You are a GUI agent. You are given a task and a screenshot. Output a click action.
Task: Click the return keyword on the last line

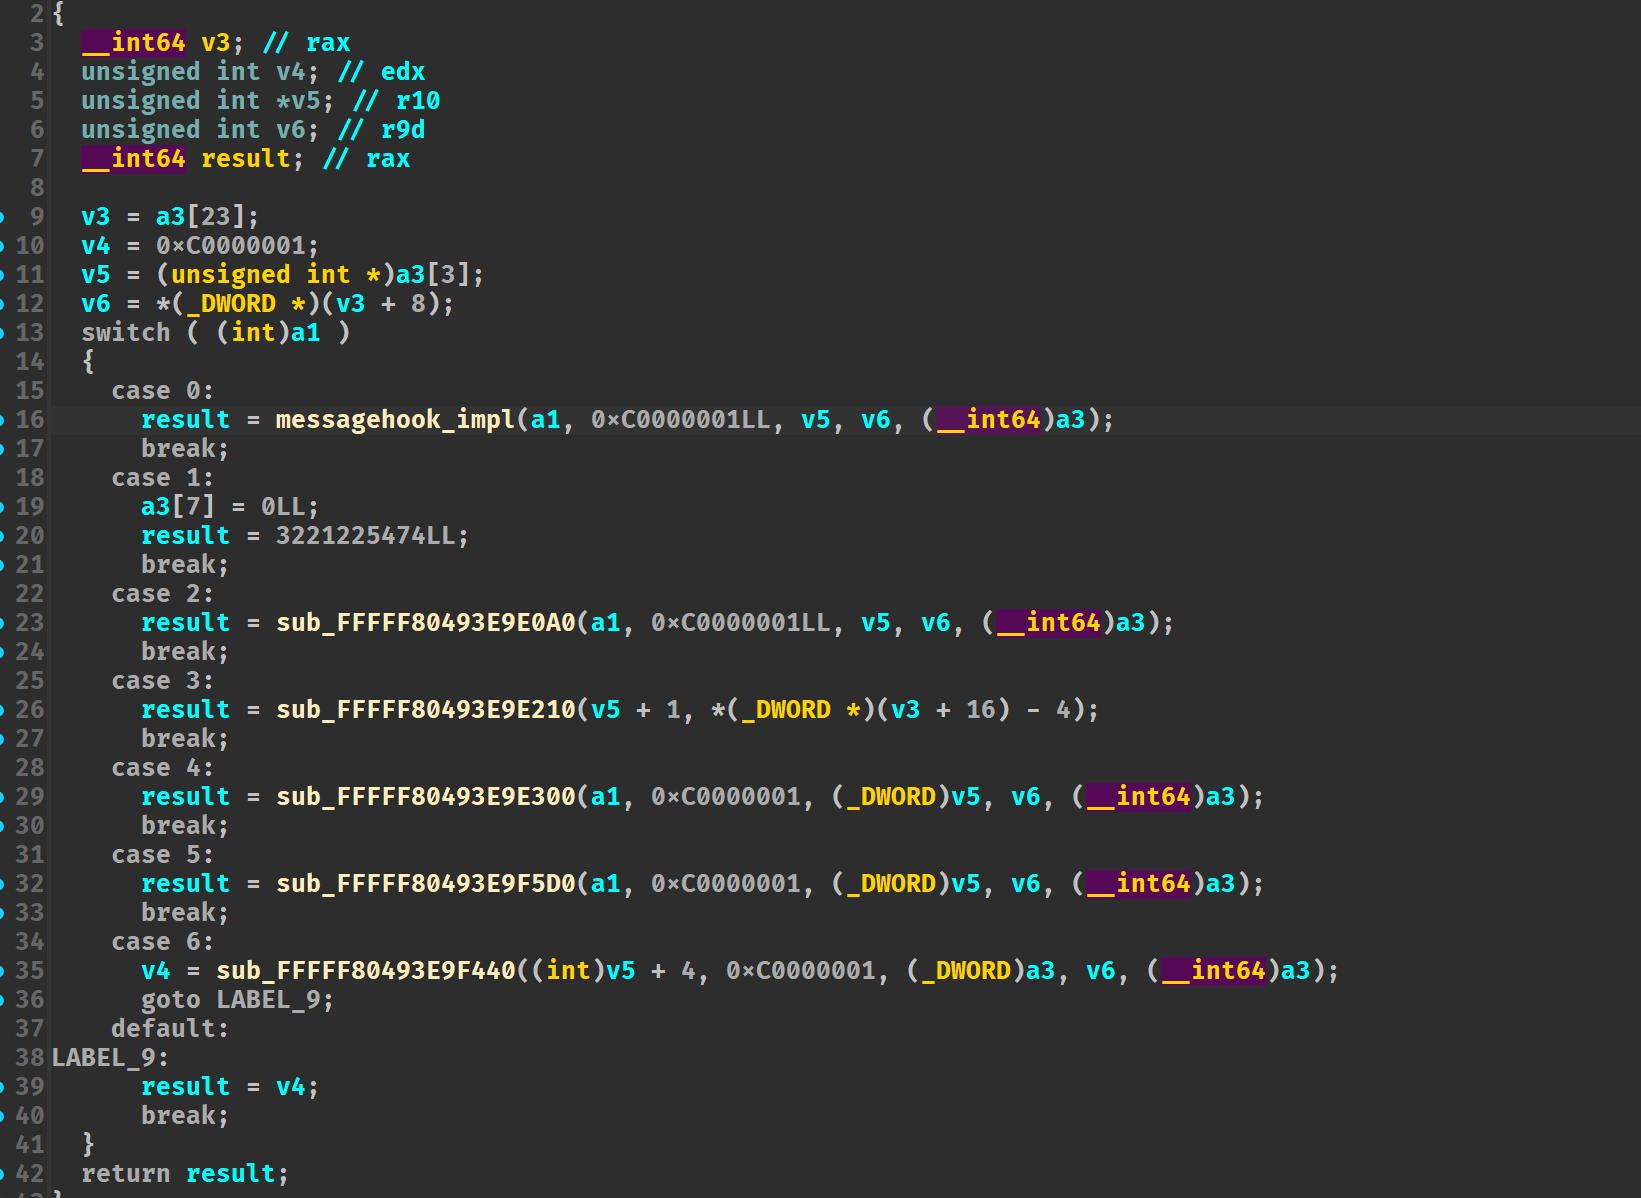[x=126, y=1173]
